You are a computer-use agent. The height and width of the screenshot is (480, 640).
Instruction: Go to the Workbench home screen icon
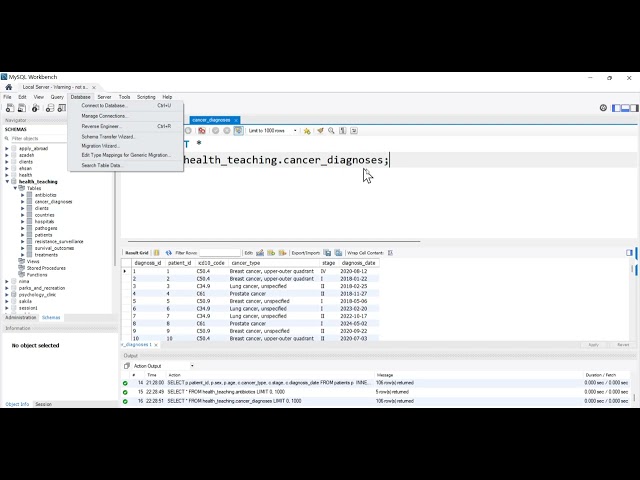(9, 87)
